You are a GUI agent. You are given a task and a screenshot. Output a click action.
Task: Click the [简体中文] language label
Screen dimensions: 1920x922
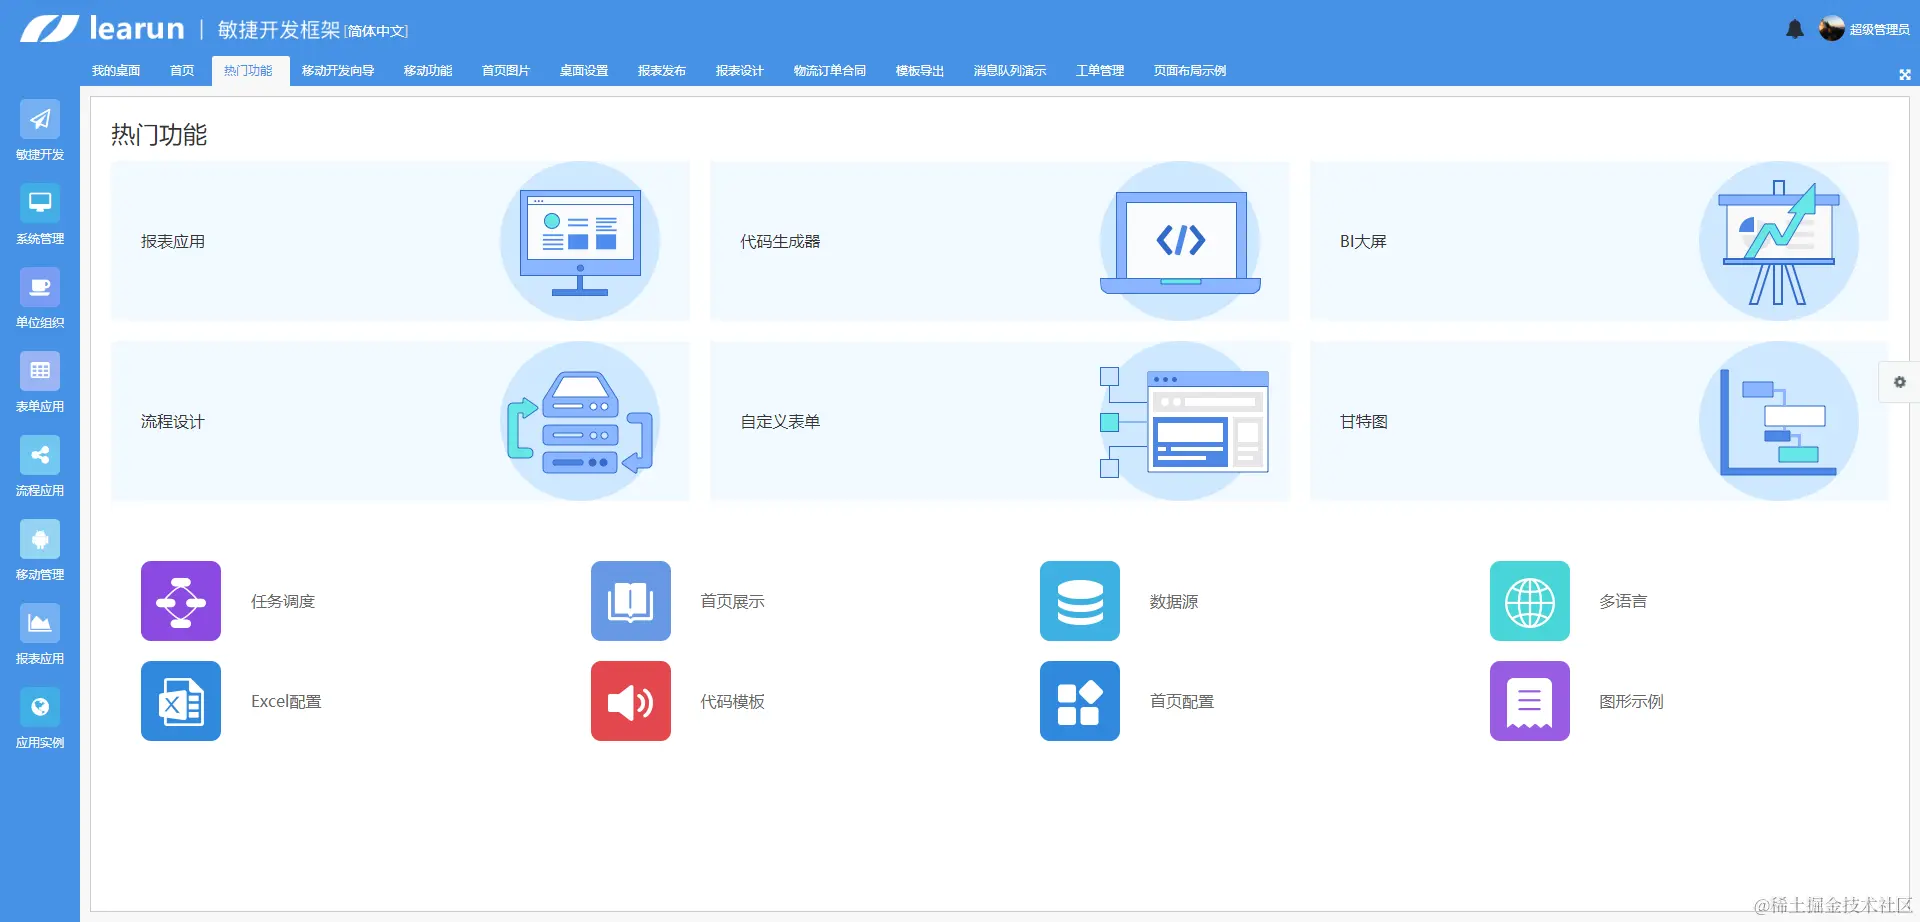(376, 31)
